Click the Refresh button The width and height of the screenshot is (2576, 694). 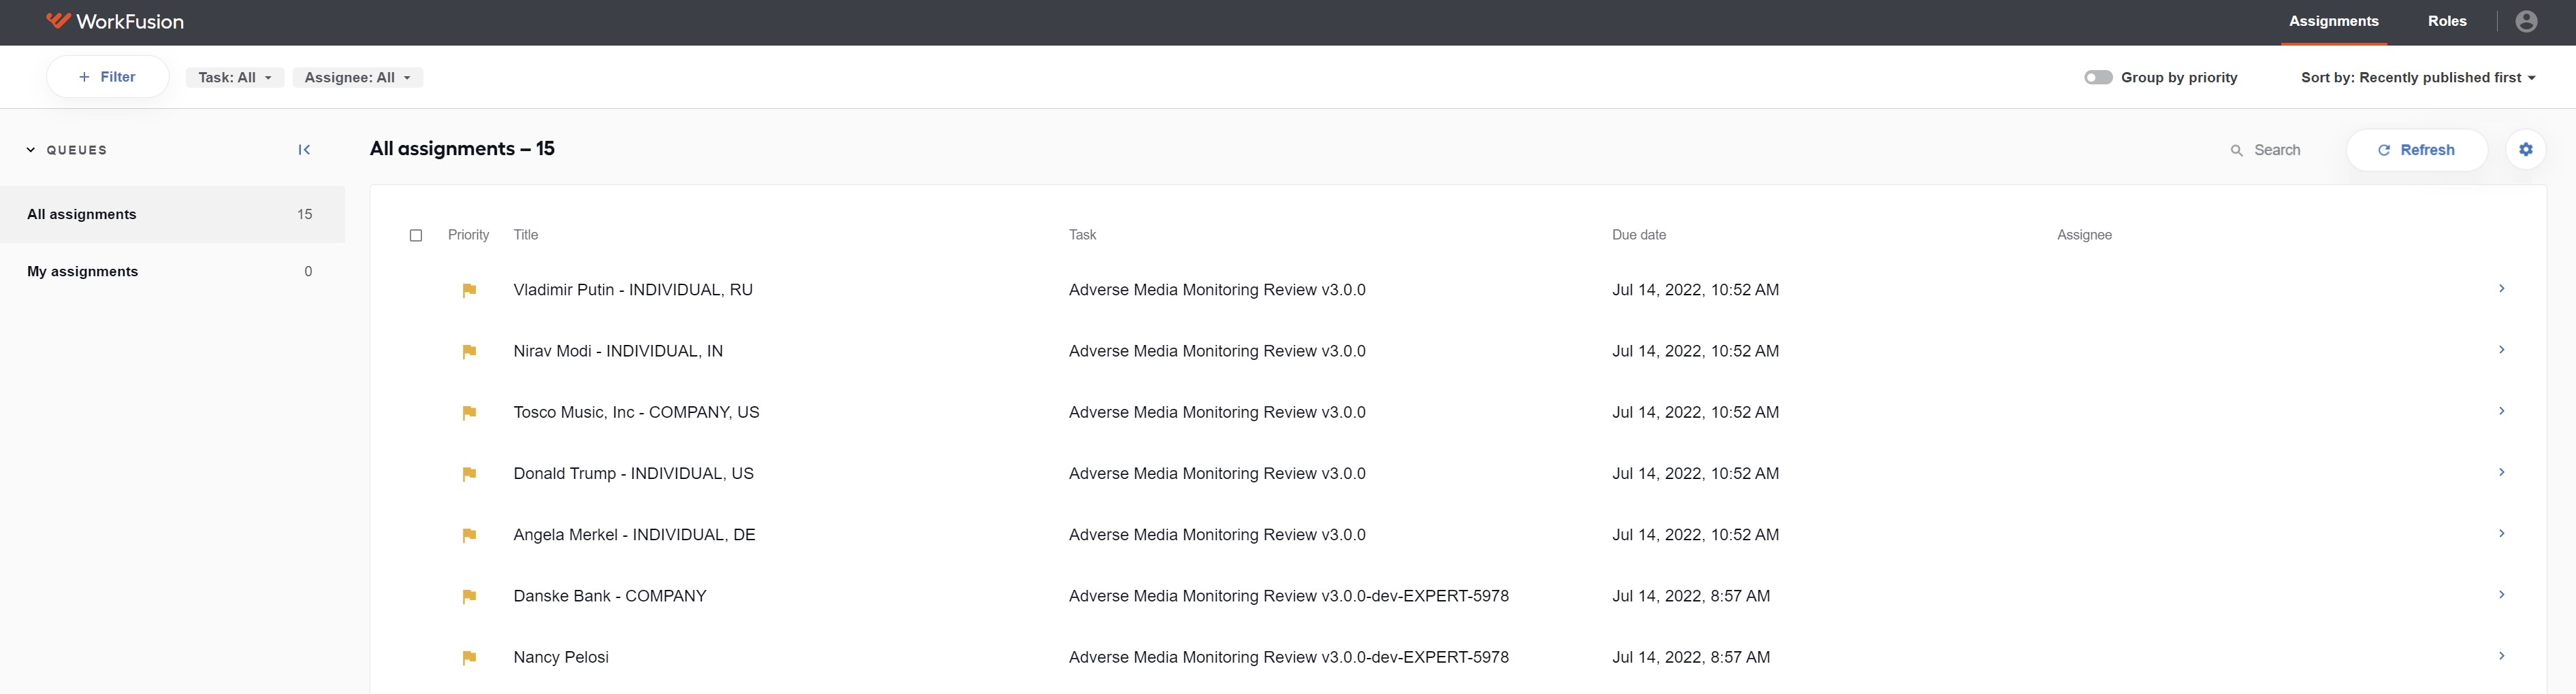(2416, 150)
